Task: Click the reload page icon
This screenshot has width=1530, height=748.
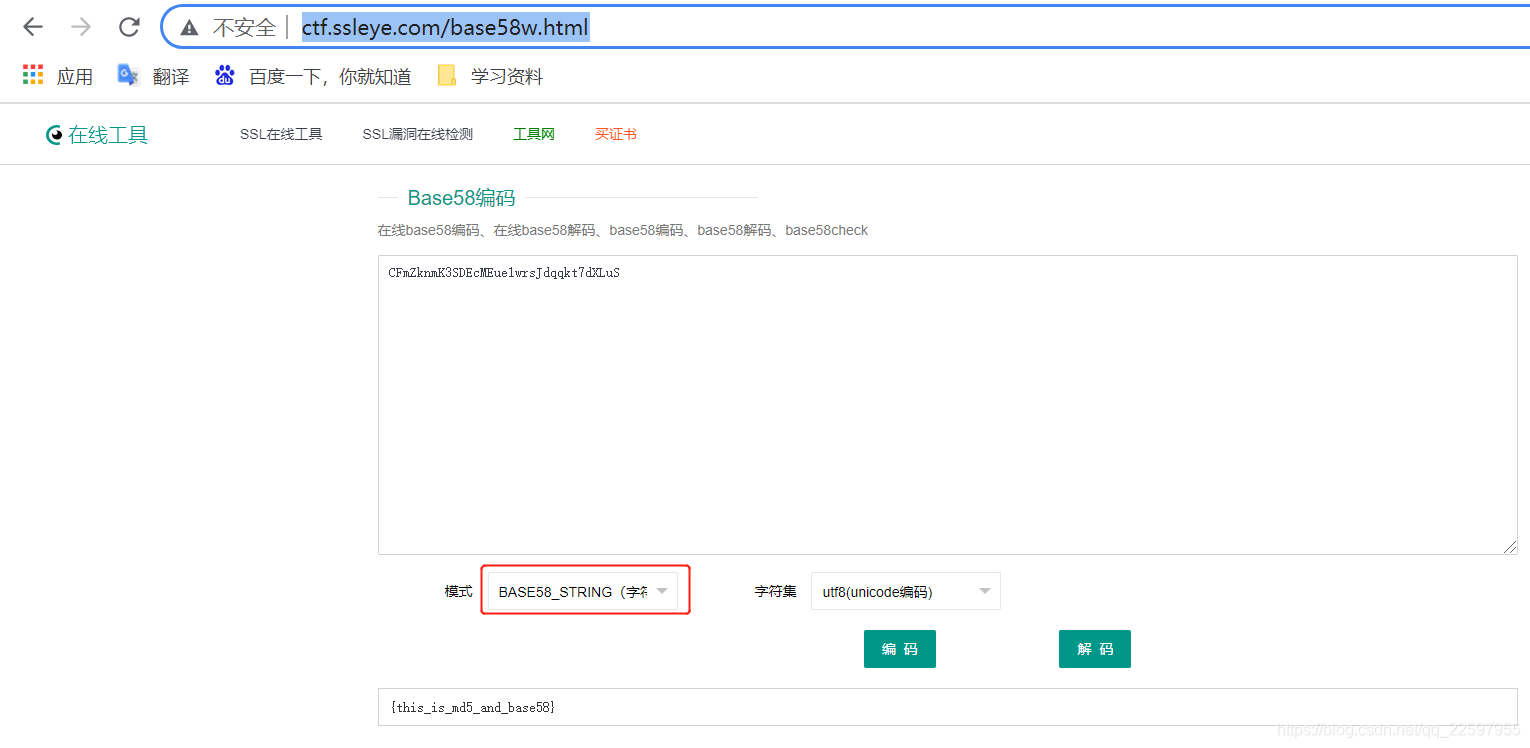Action: point(129,27)
